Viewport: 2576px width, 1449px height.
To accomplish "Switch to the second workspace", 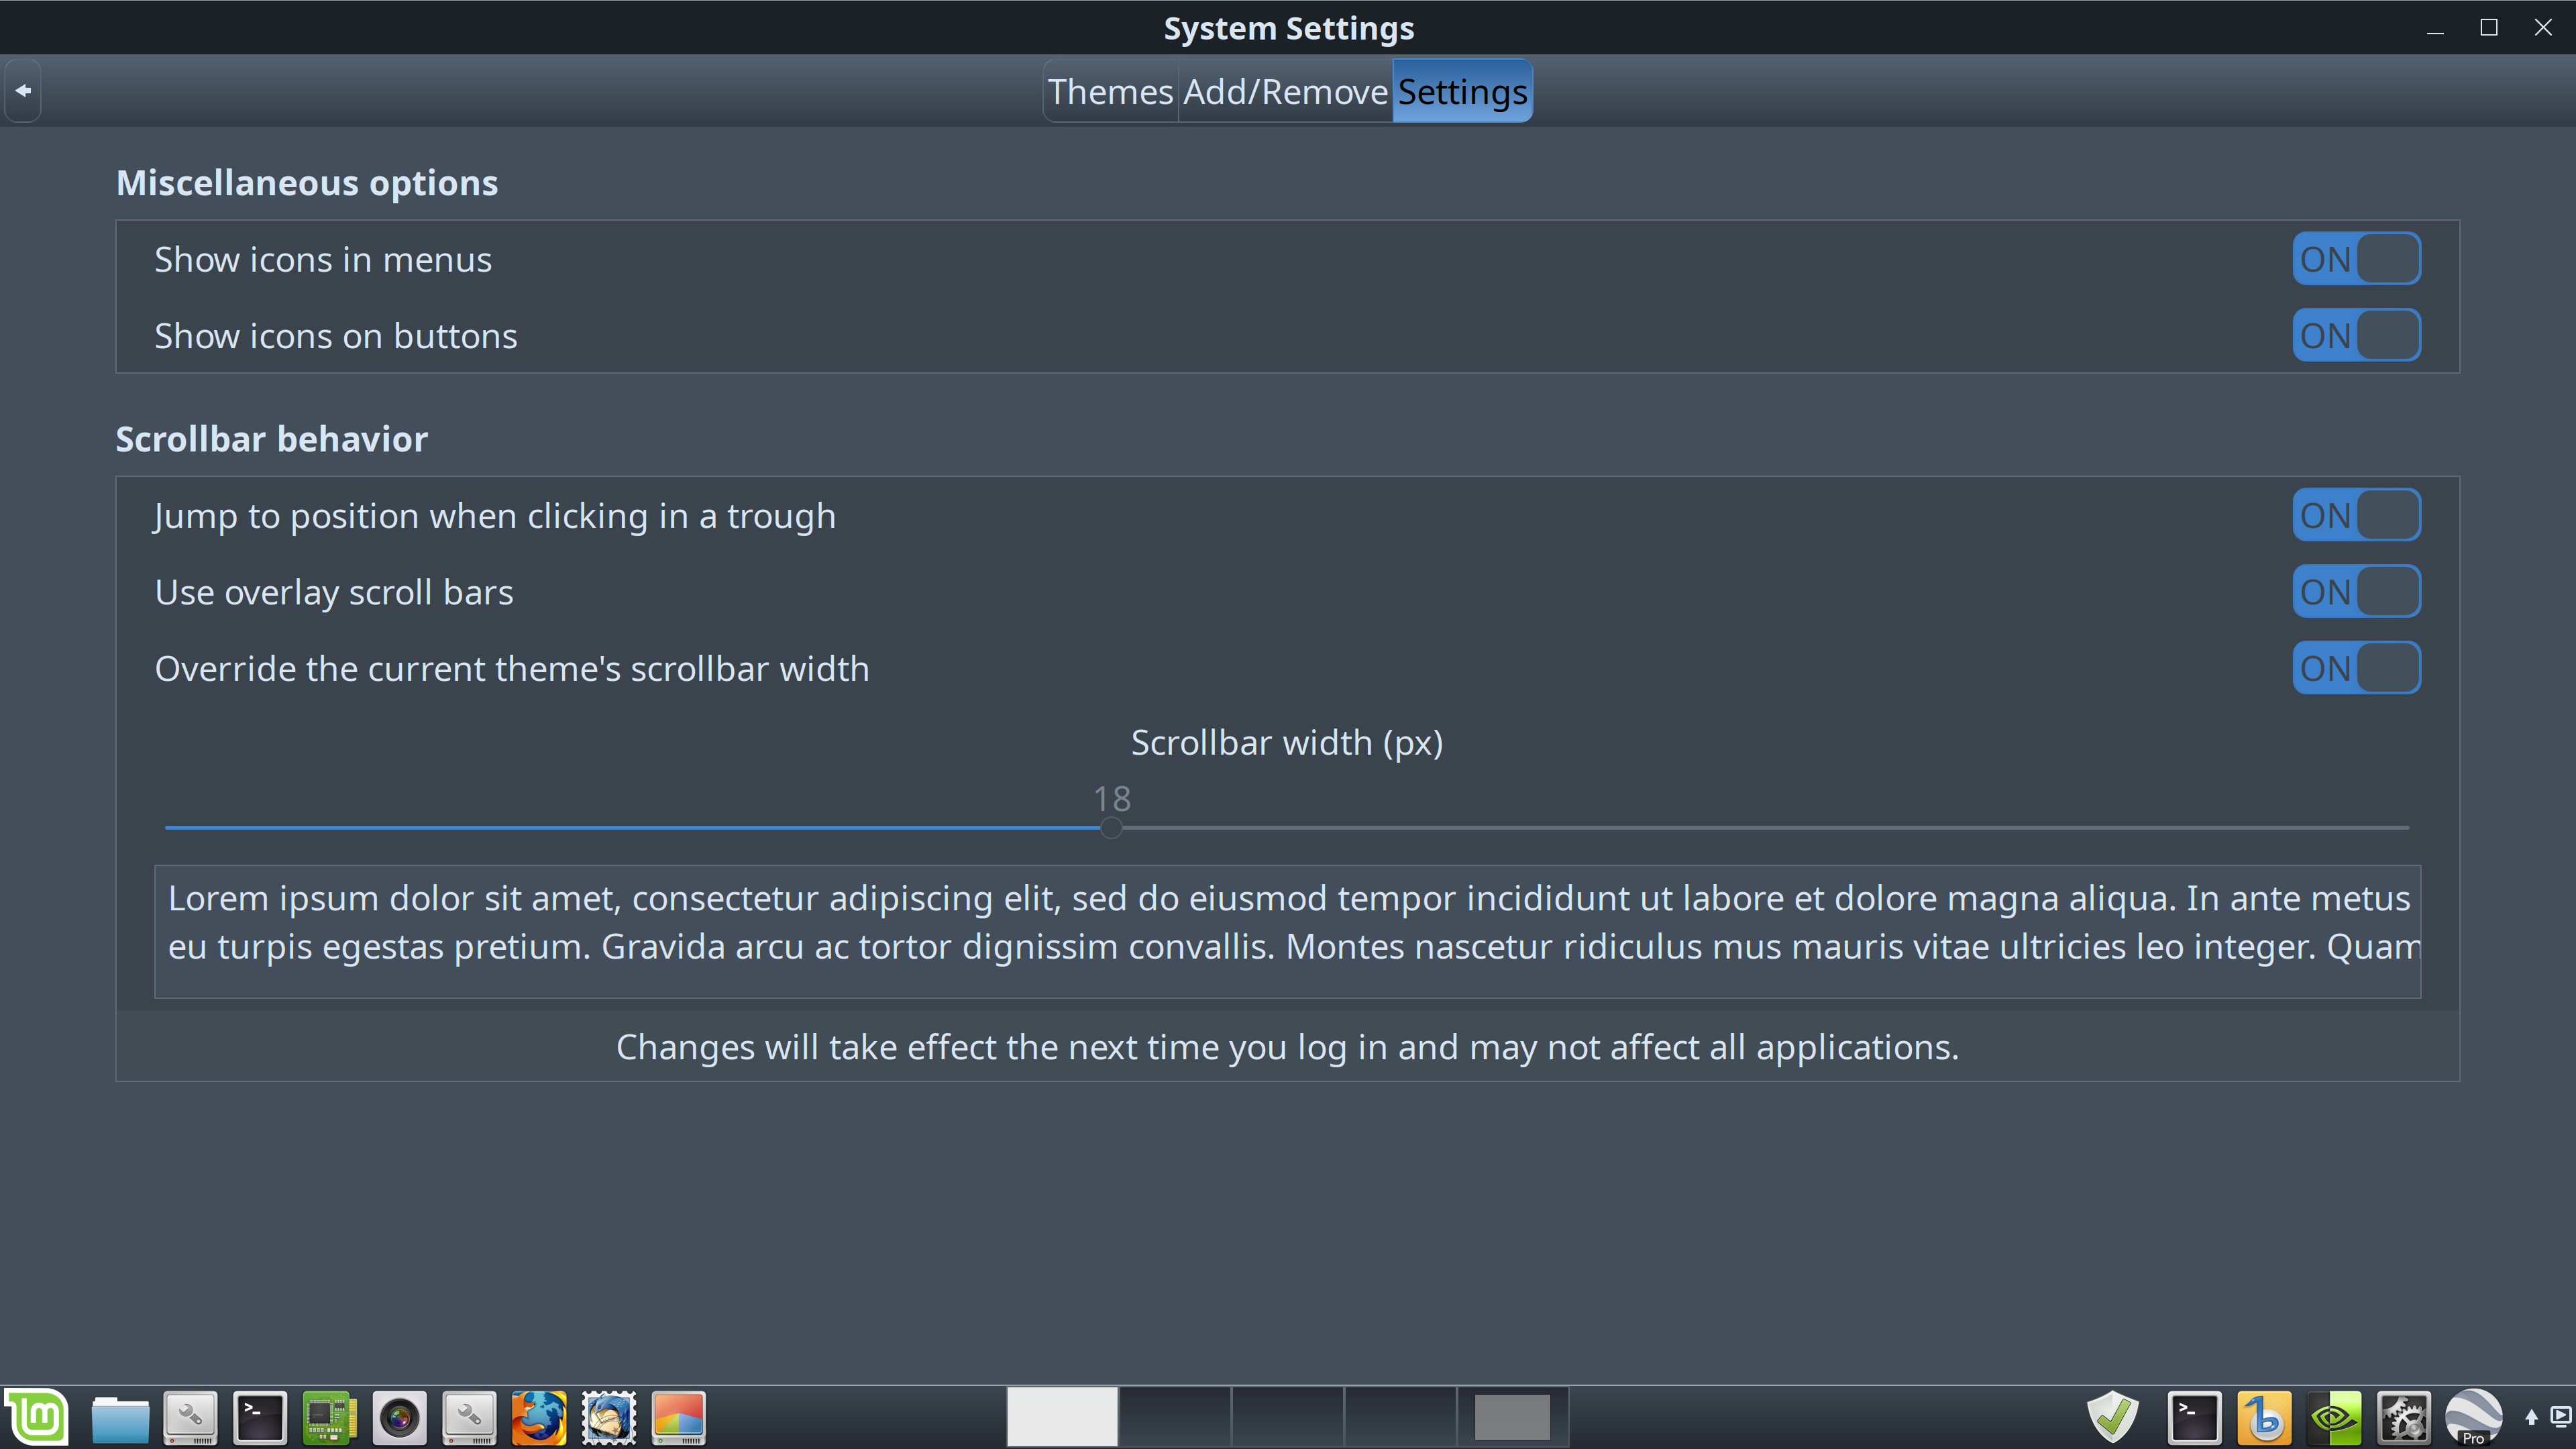I will [1175, 1417].
